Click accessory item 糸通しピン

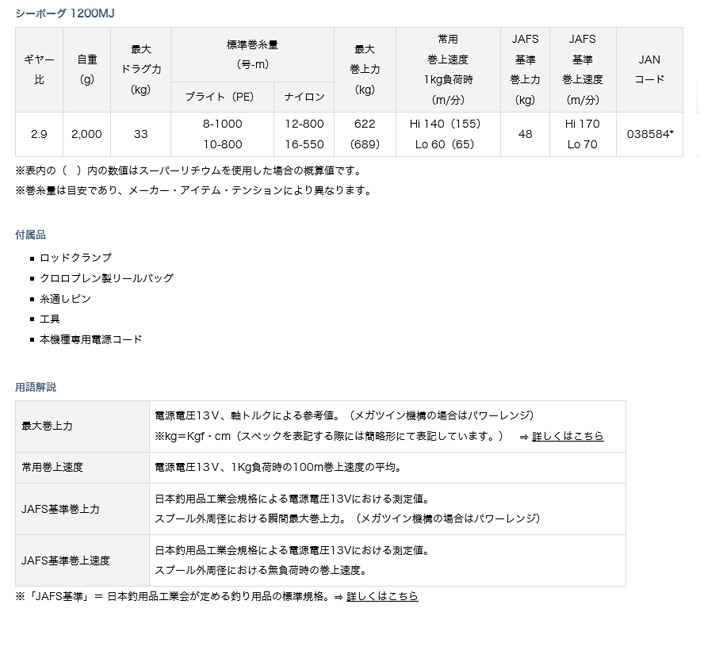point(65,299)
